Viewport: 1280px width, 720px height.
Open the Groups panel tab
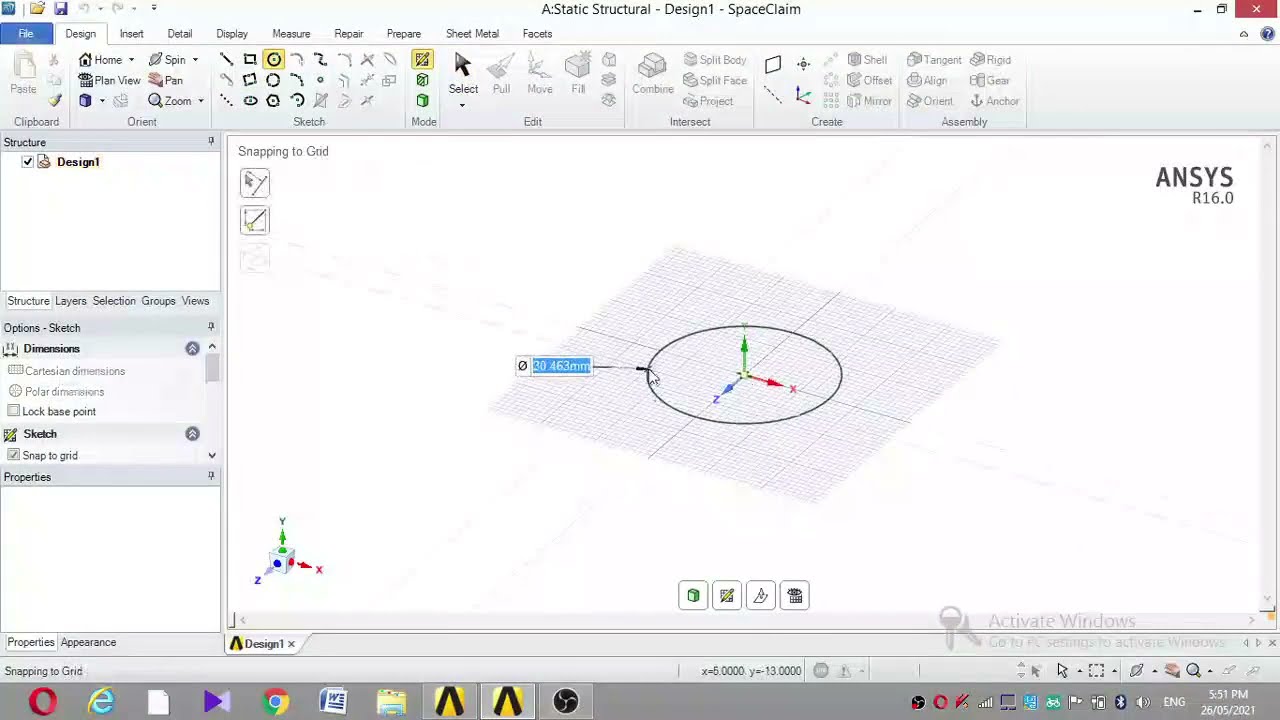coord(158,301)
